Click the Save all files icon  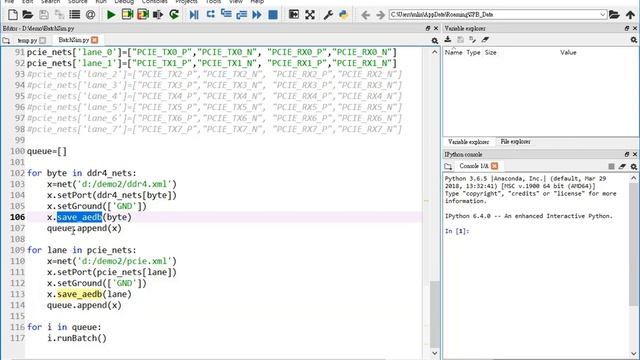click(x=59, y=15)
